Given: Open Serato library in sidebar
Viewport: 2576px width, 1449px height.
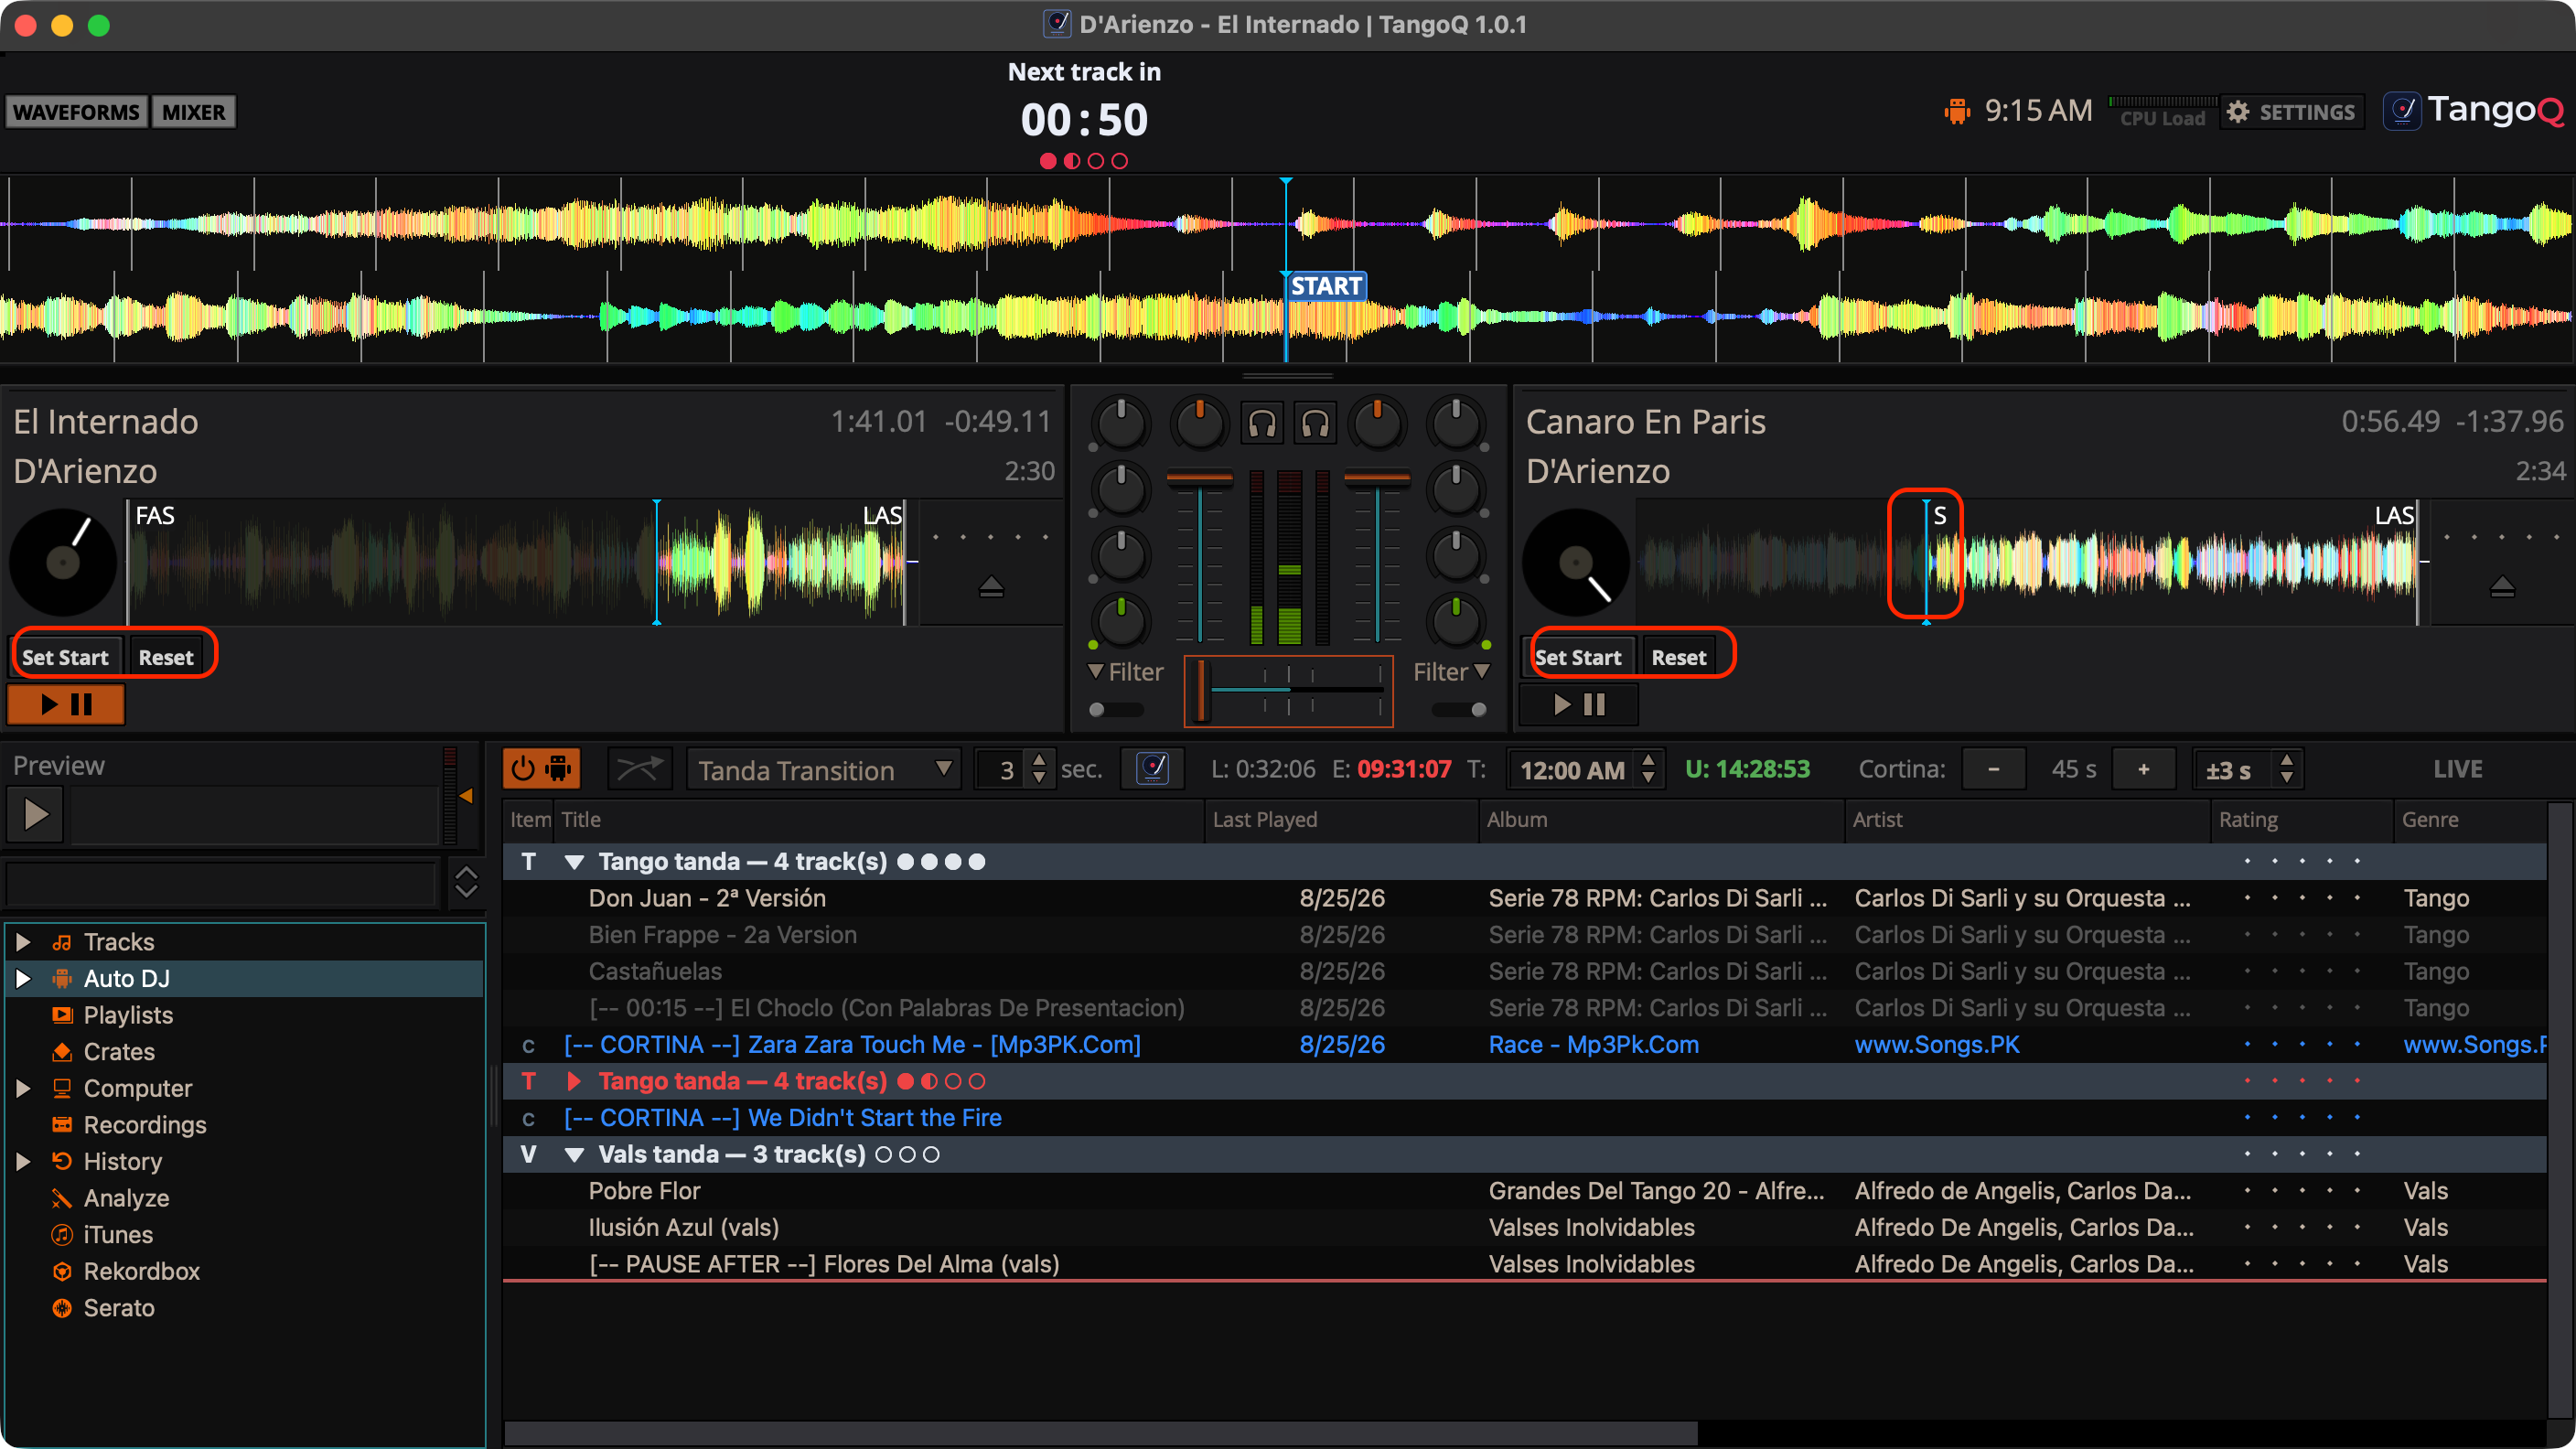Looking at the screenshot, I should pos(119,1307).
